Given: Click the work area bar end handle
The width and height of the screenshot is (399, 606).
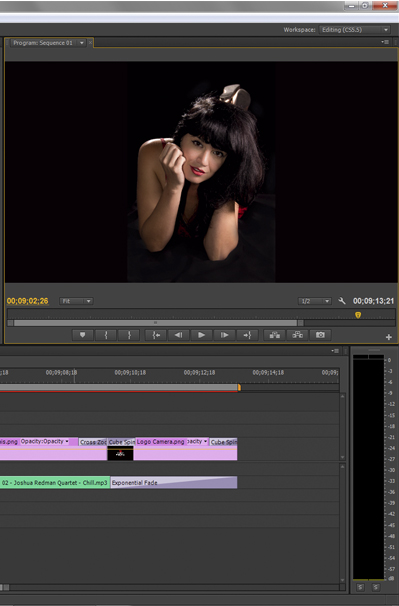Looking at the screenshot, I should click(x=239, y=387).
